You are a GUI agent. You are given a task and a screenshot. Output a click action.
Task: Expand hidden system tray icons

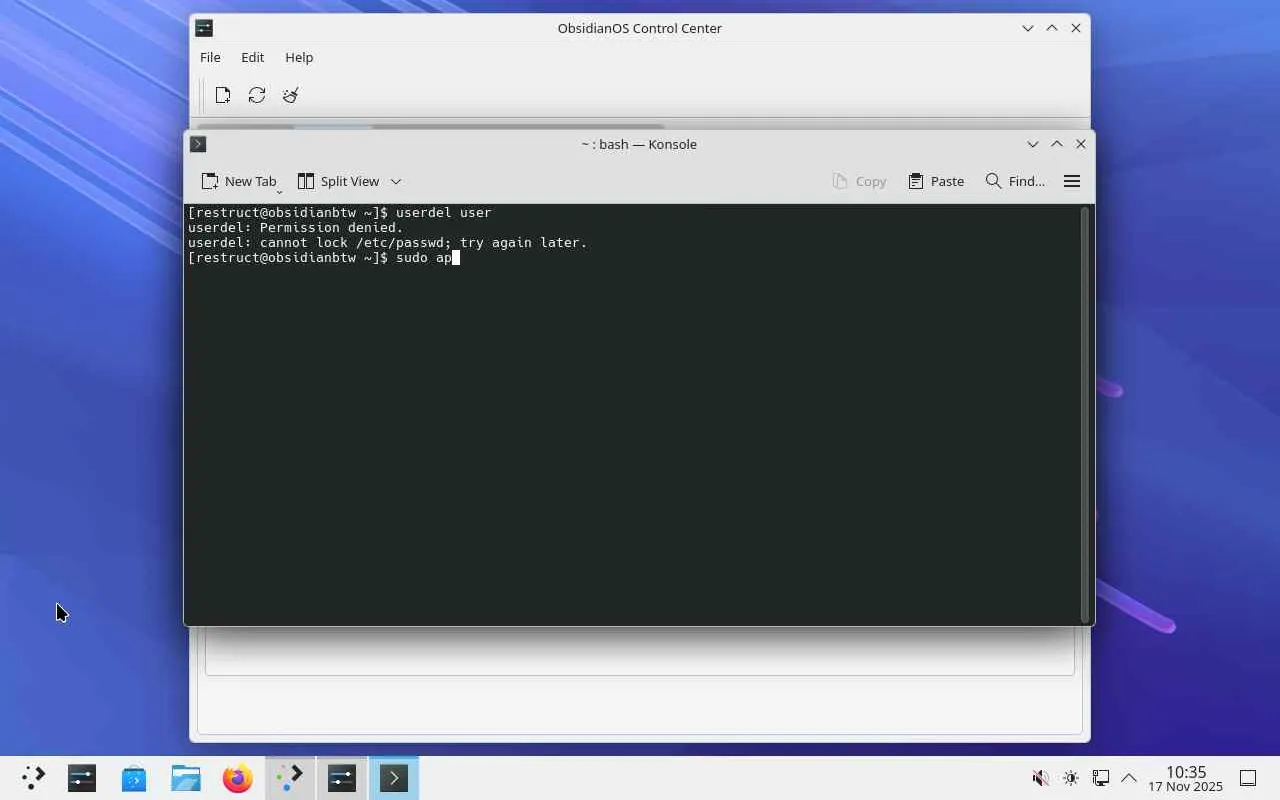[x=1129, y=778]
